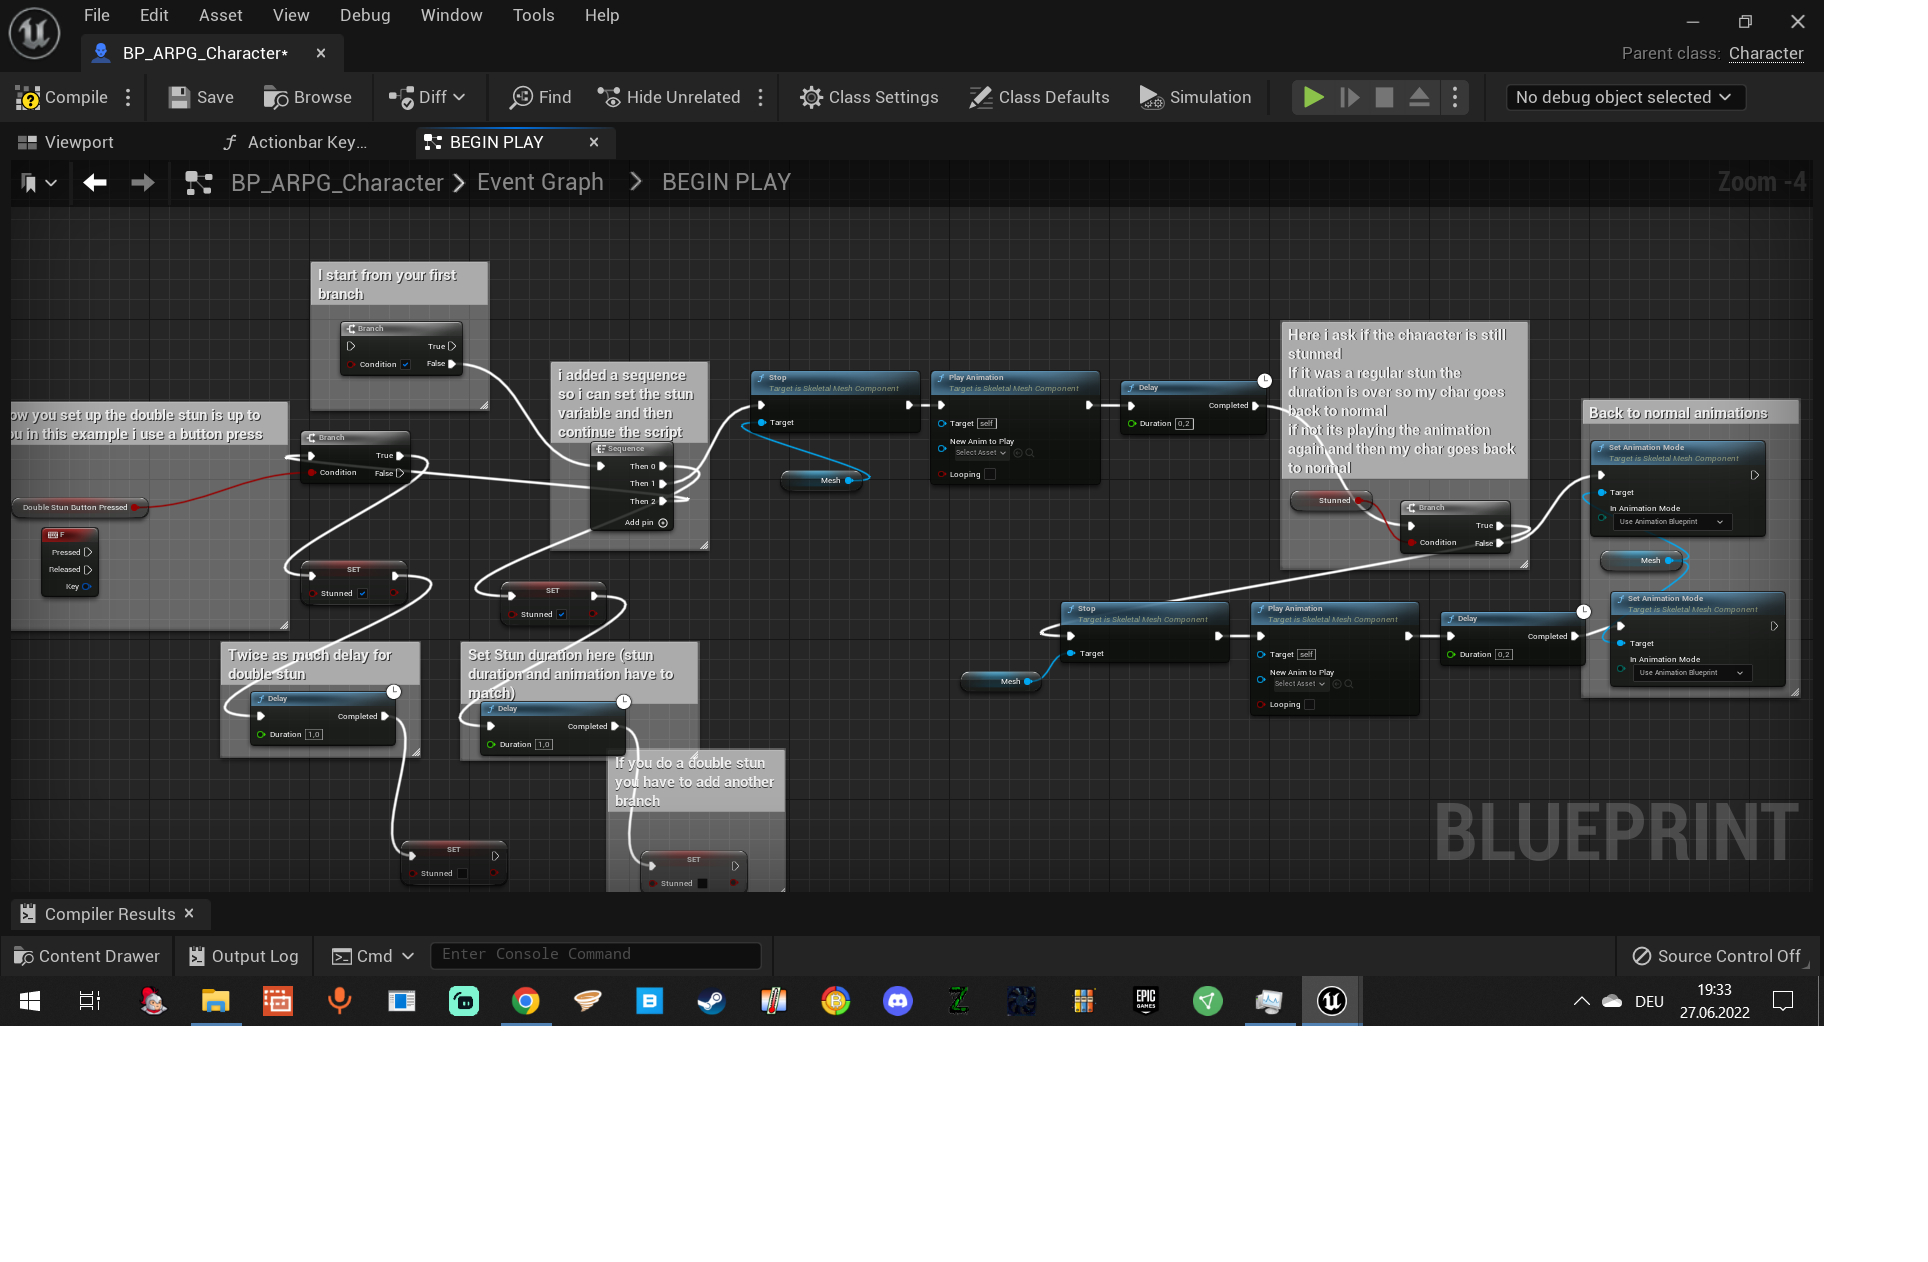Open the Debug menu
The width and height of the screenshot is (1928, 1262).
[364, 15]
